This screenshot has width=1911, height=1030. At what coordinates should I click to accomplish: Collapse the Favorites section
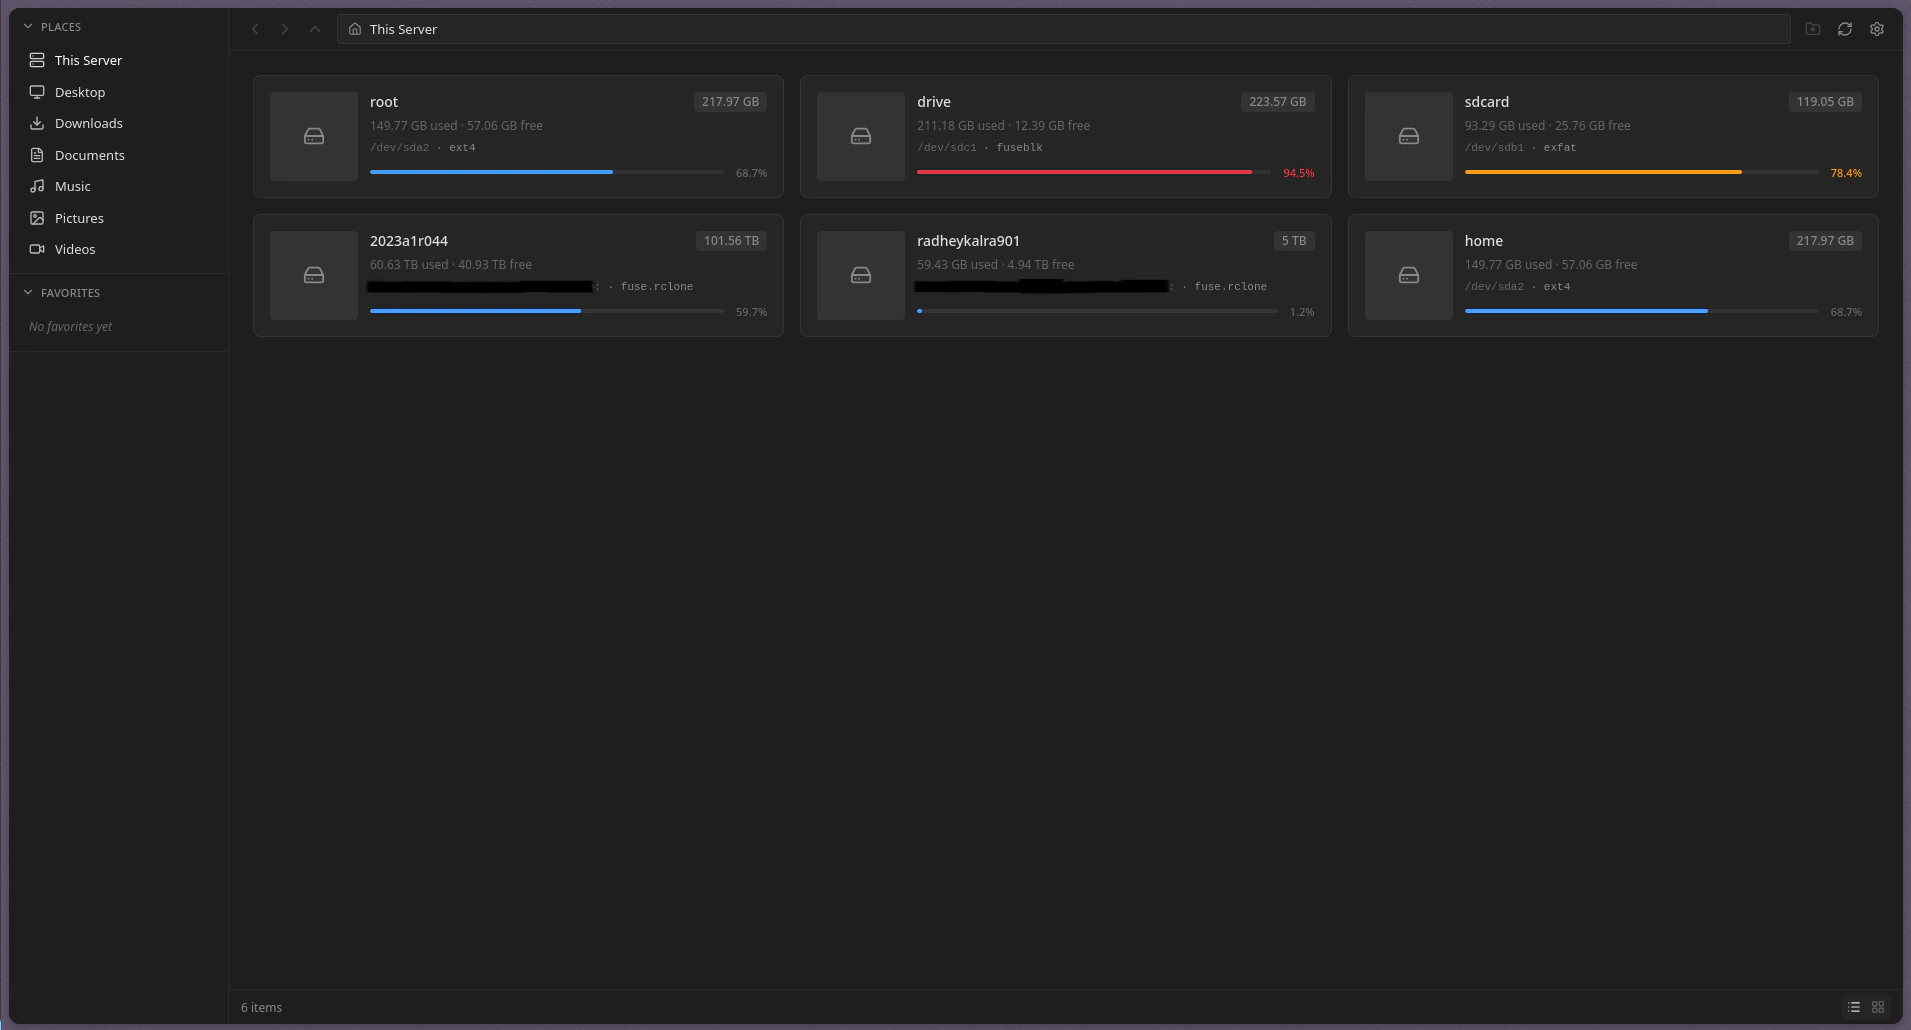(28, 293)
